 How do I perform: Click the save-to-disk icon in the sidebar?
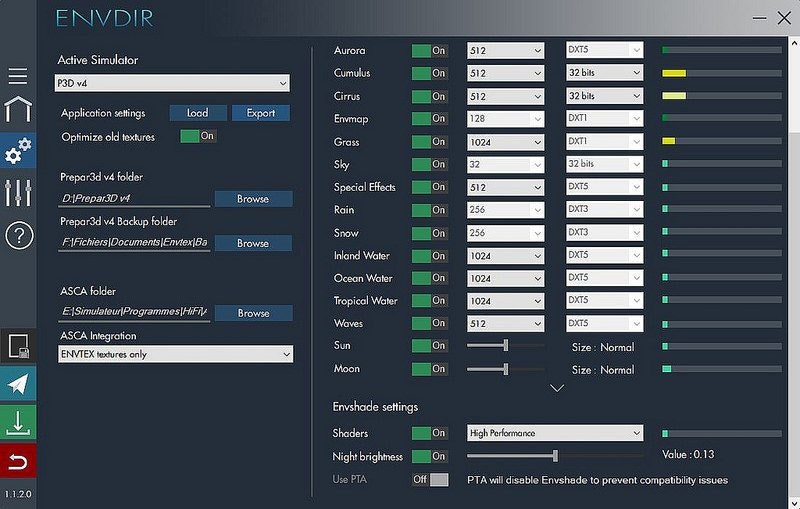pos(18,345)
